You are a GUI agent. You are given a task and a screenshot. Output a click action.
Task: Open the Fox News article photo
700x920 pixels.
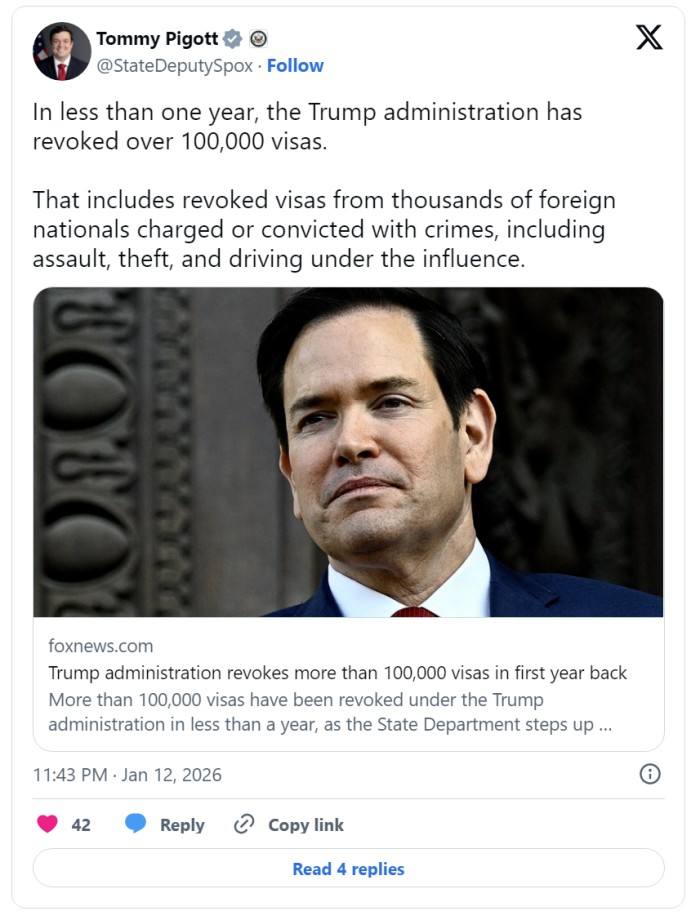tap(348, 452)
